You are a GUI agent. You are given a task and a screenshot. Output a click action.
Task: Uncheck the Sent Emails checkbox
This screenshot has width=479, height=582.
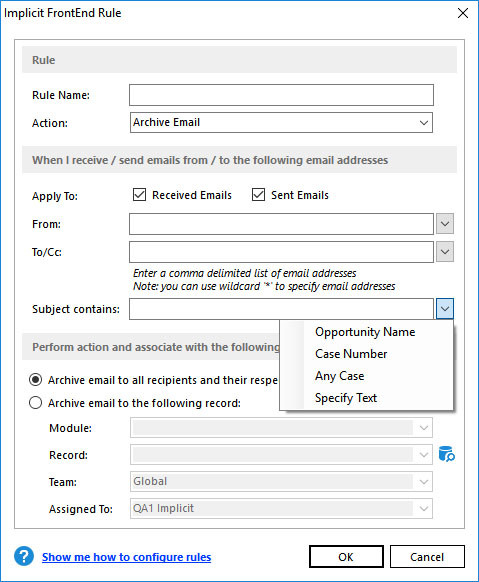pyautogui.click(x=258, y=194)
